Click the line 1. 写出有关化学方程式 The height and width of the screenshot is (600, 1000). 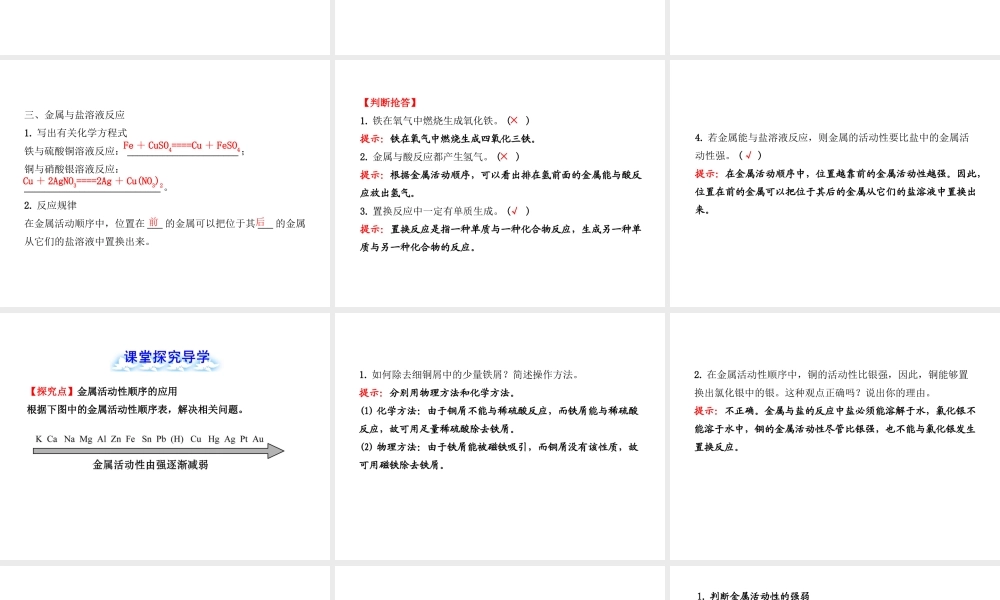(x=75, y=133)
